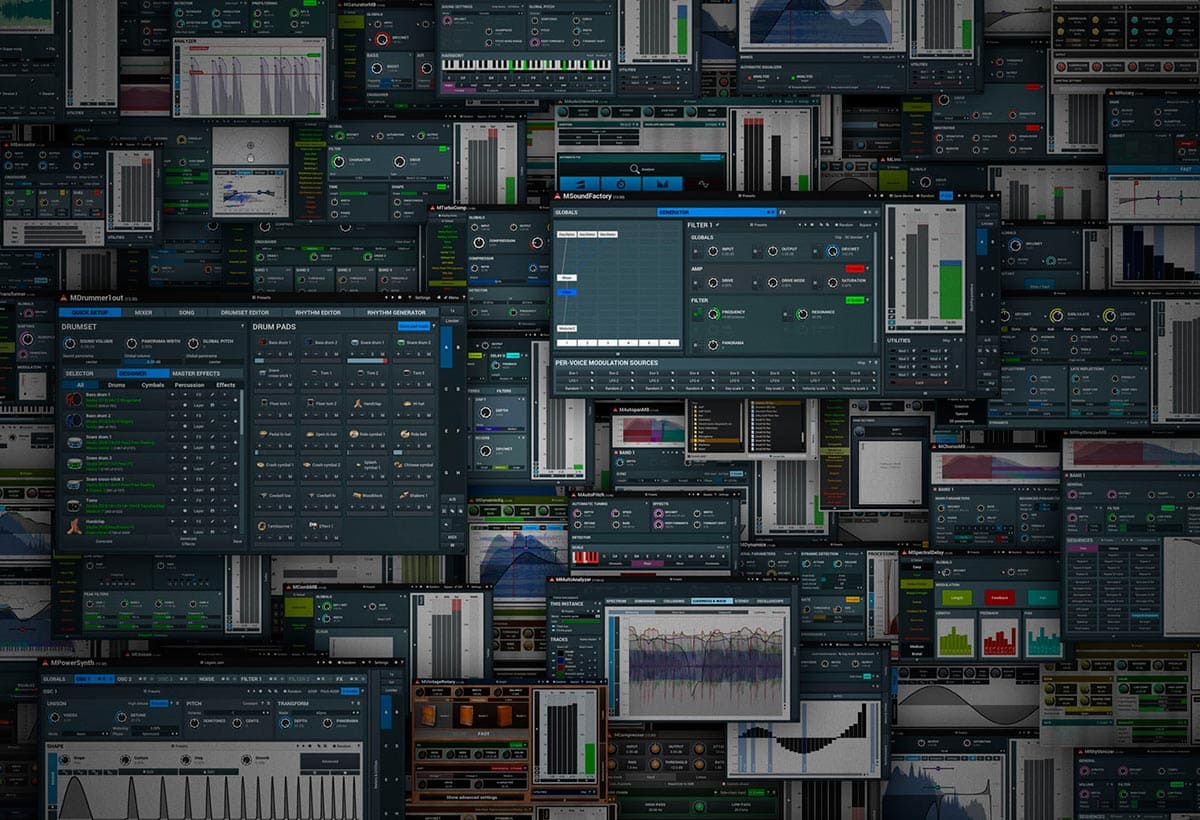Click MSoundFactory Output knob

click(x=773, y=251)
